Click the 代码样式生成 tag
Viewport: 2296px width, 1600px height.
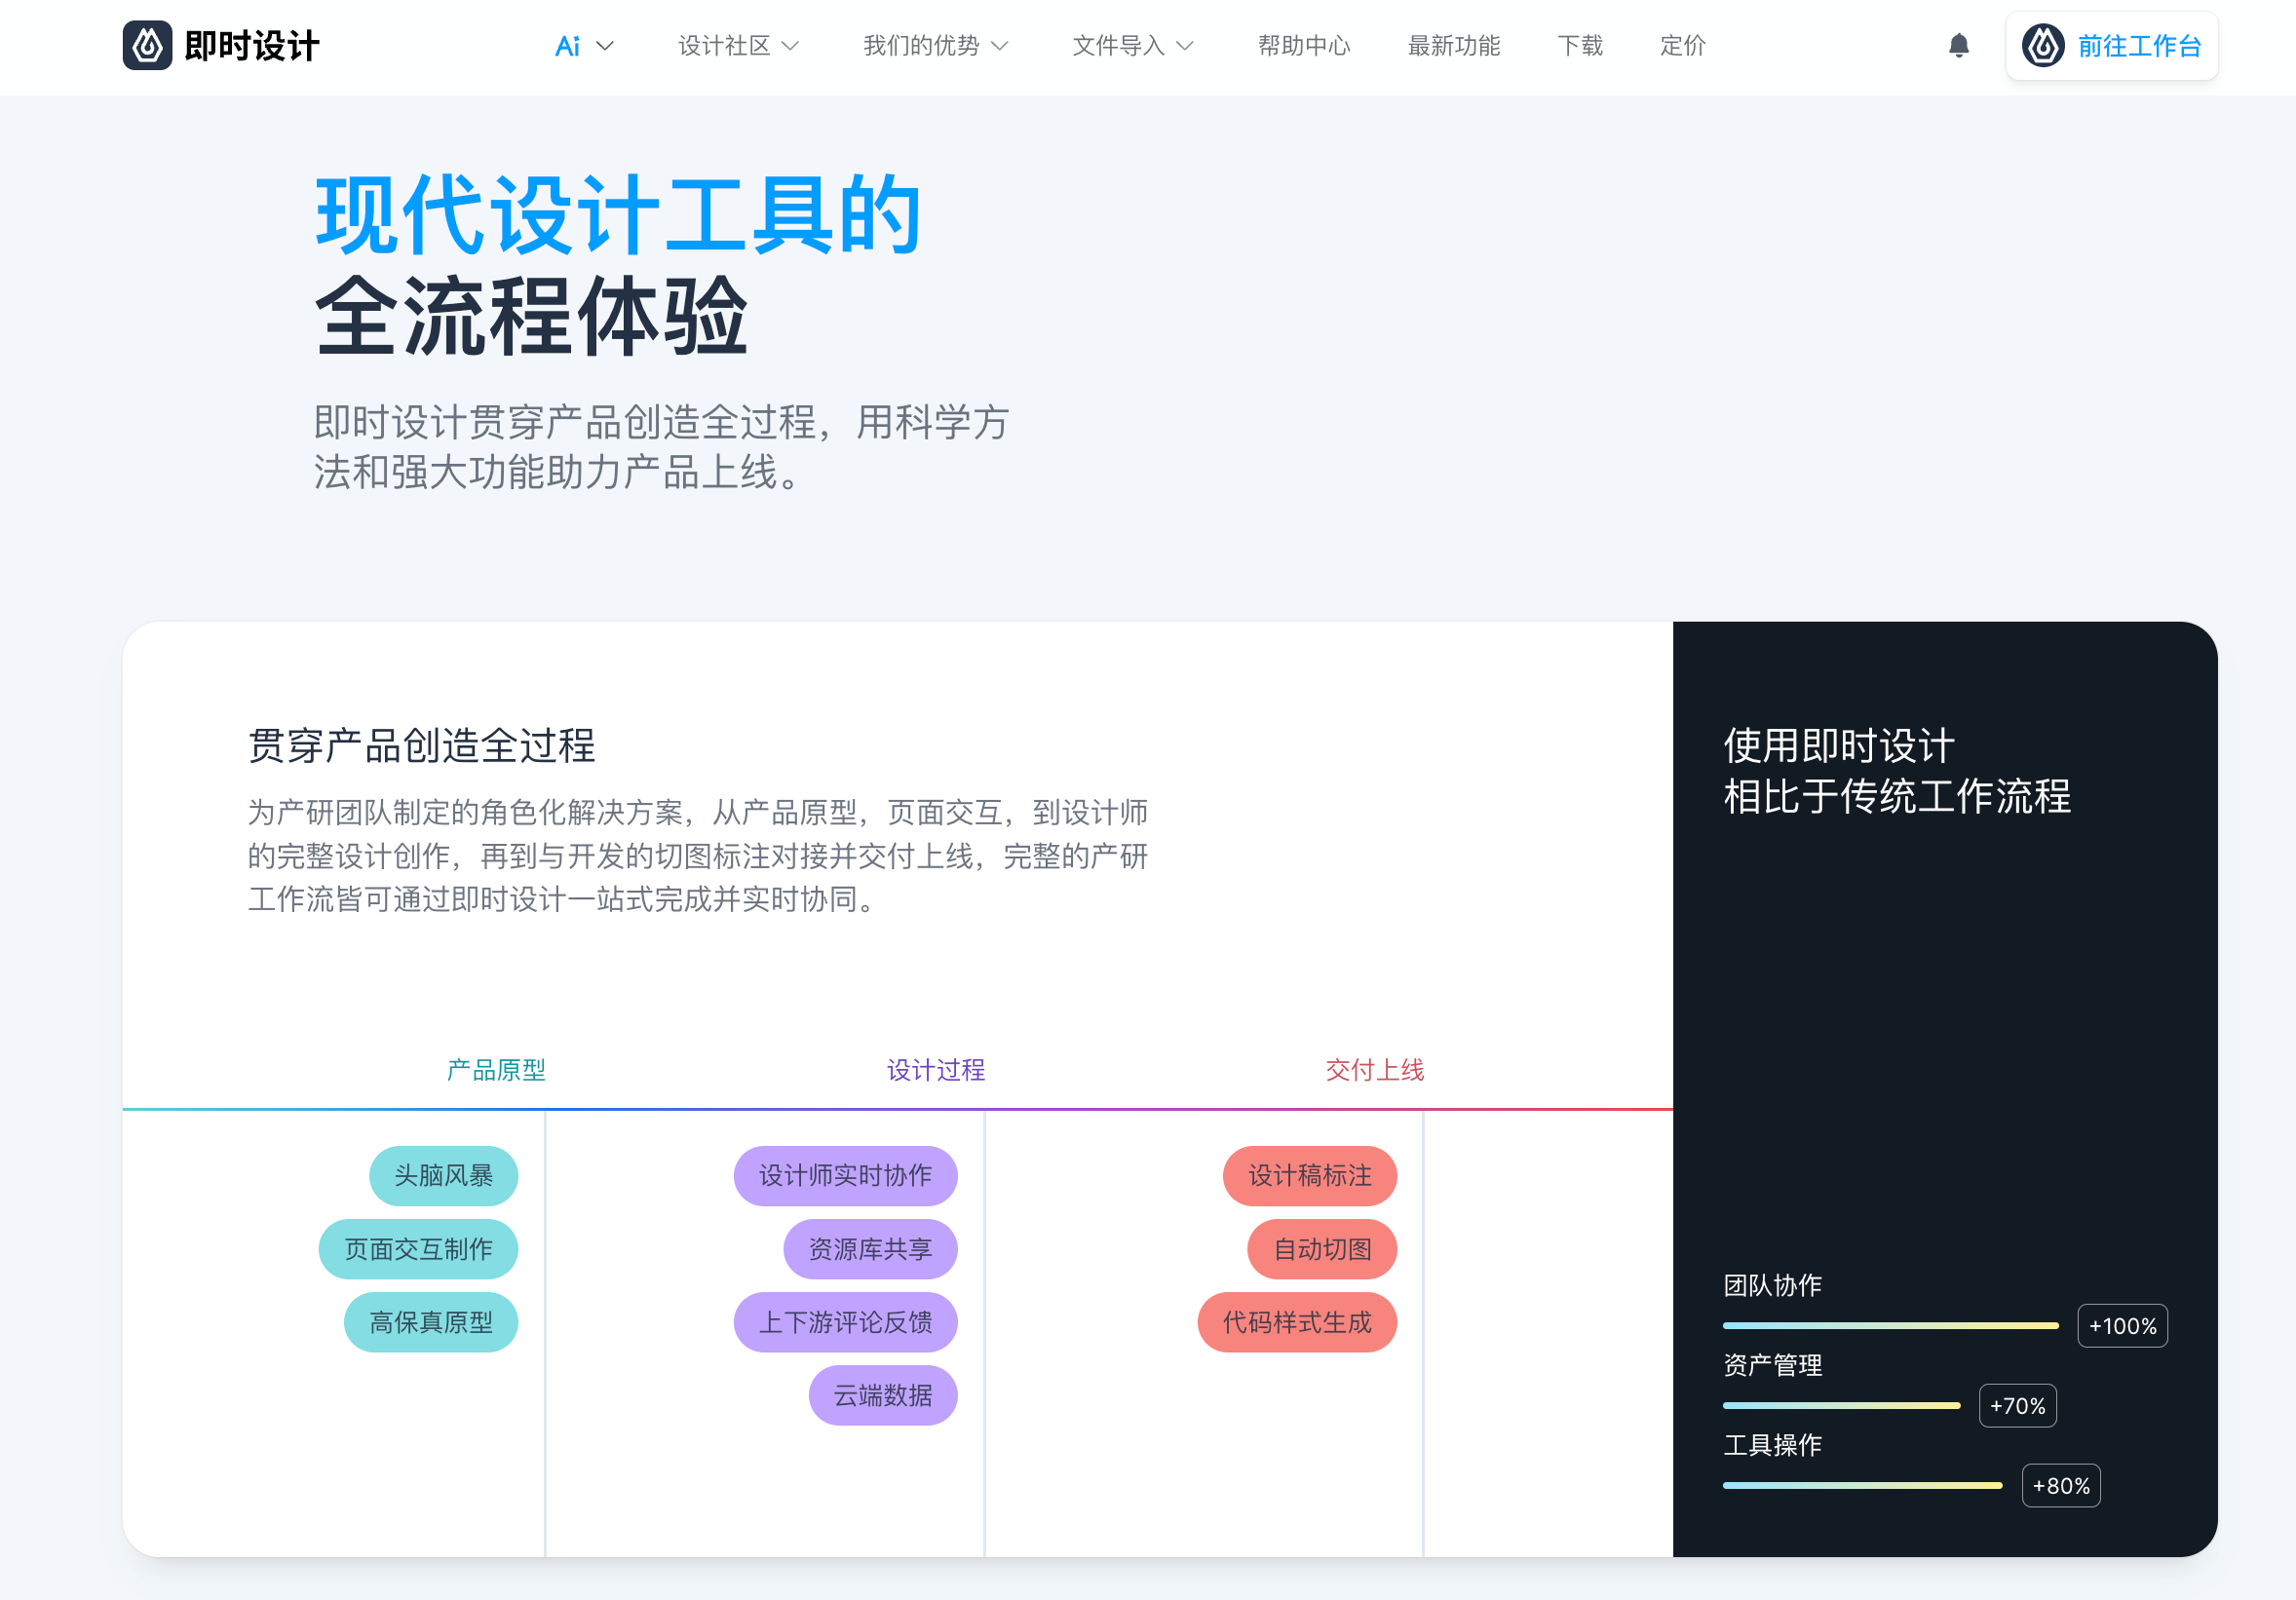(x=1297, y=1322)
